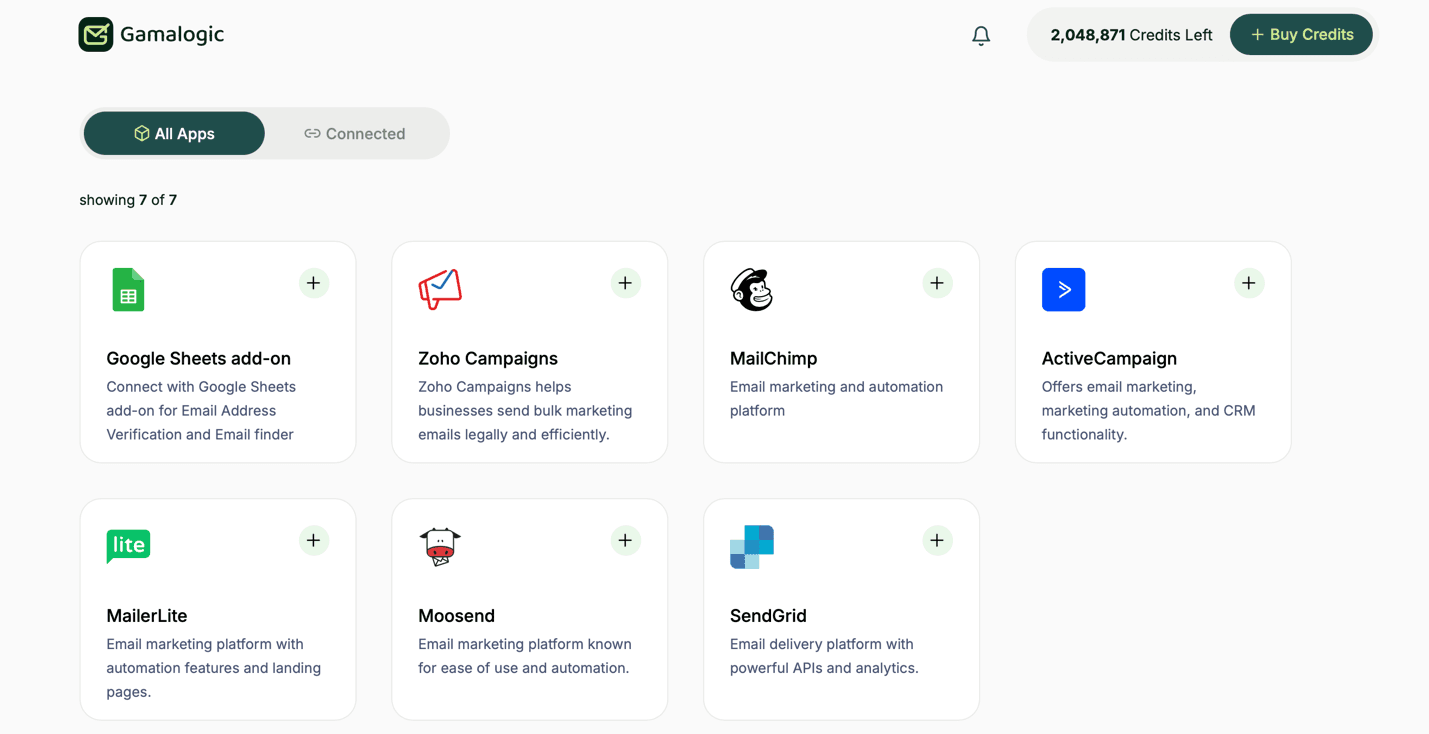Click the 2,048,871 Credits Left counter

pos(1130,34)
